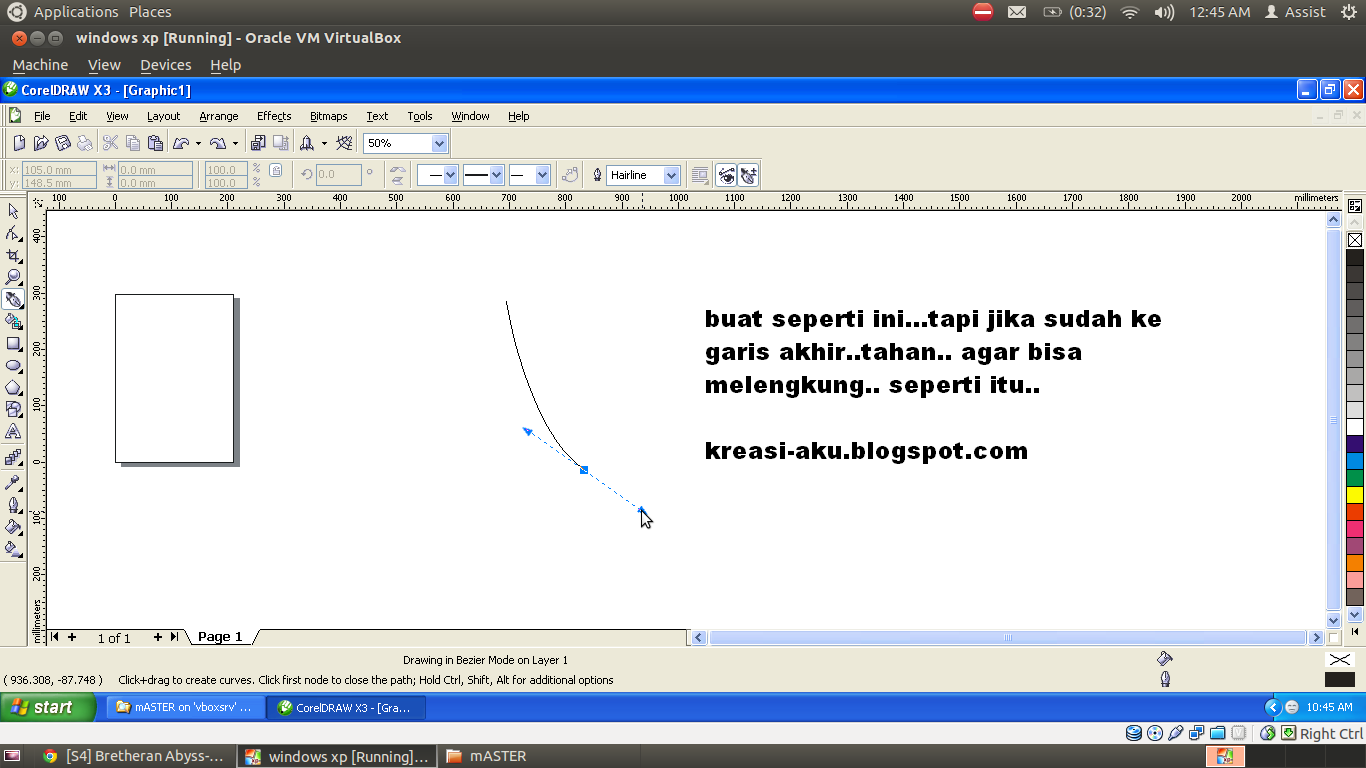Click the Open file icon
Image resolution: width=1366 pixels, height=768 pixels.
click(x=41, y=143)
